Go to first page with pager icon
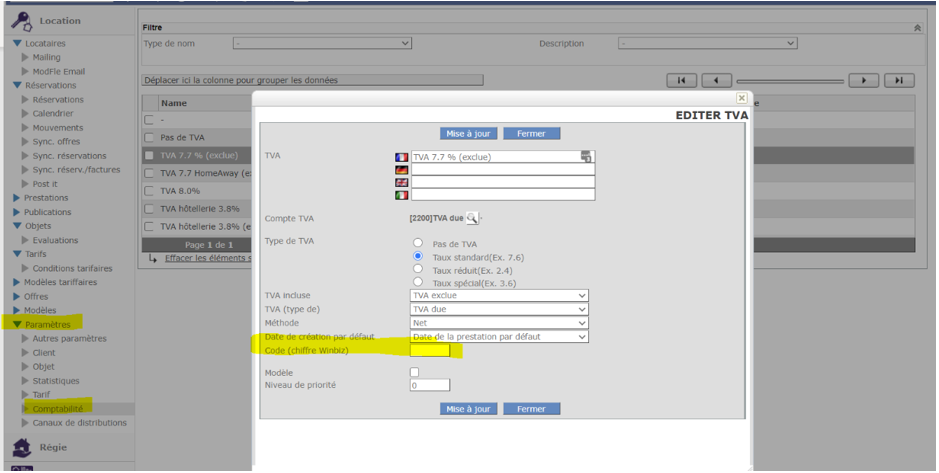This screenshot has width=939, height=473. [681, 81]
